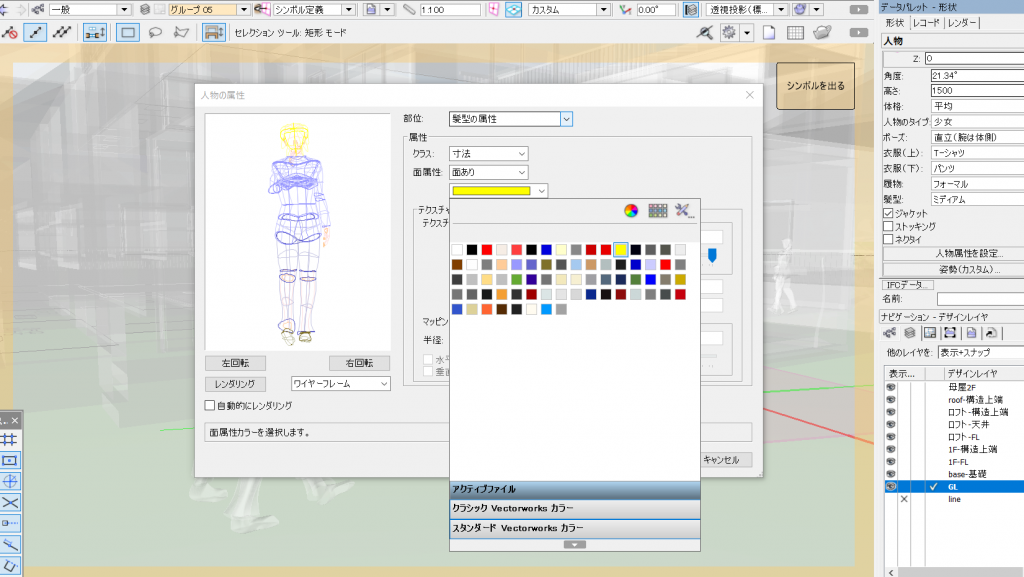Open the color palette manager grid icon

coord(657,210)
